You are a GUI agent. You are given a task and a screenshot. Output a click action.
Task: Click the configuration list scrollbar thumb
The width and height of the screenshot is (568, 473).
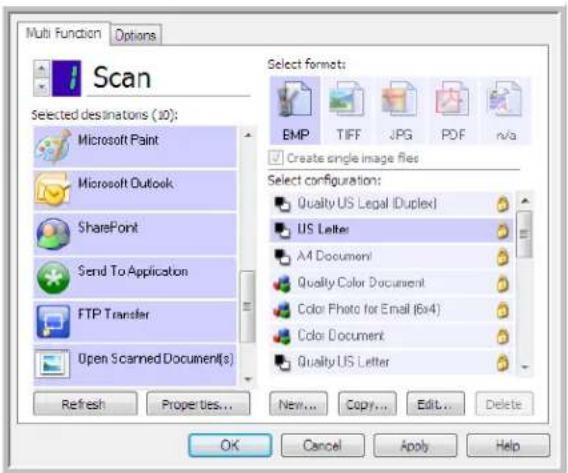pos(525,235)
